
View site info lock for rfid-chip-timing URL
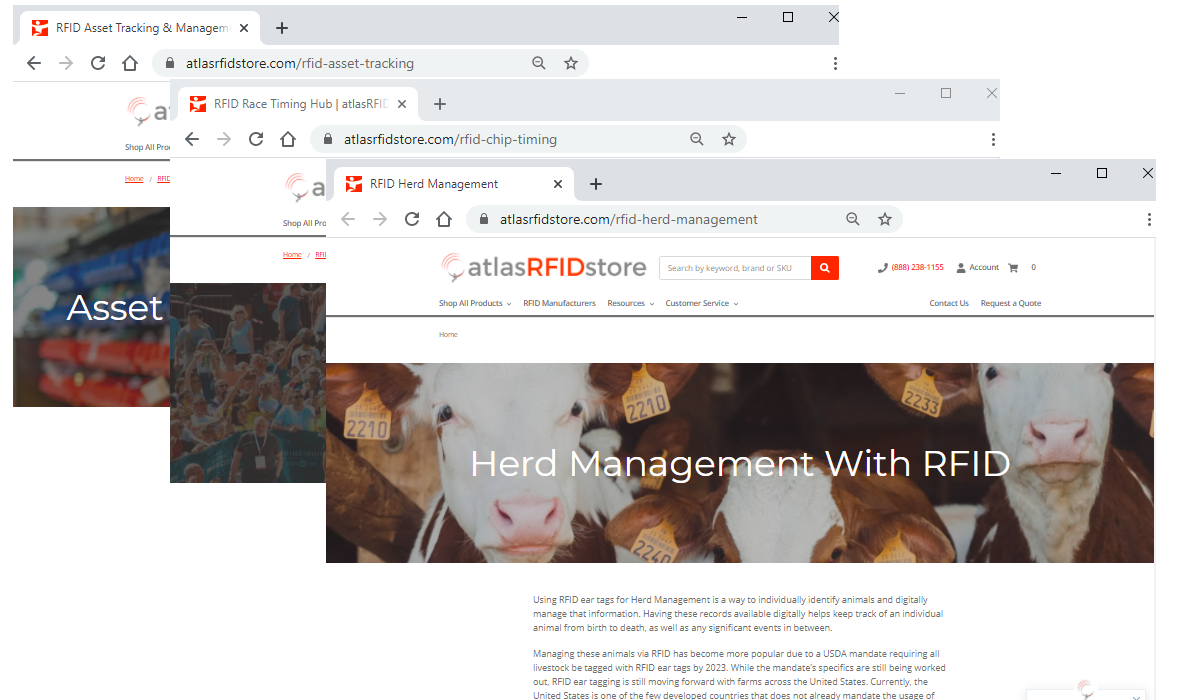pos(329,139)
